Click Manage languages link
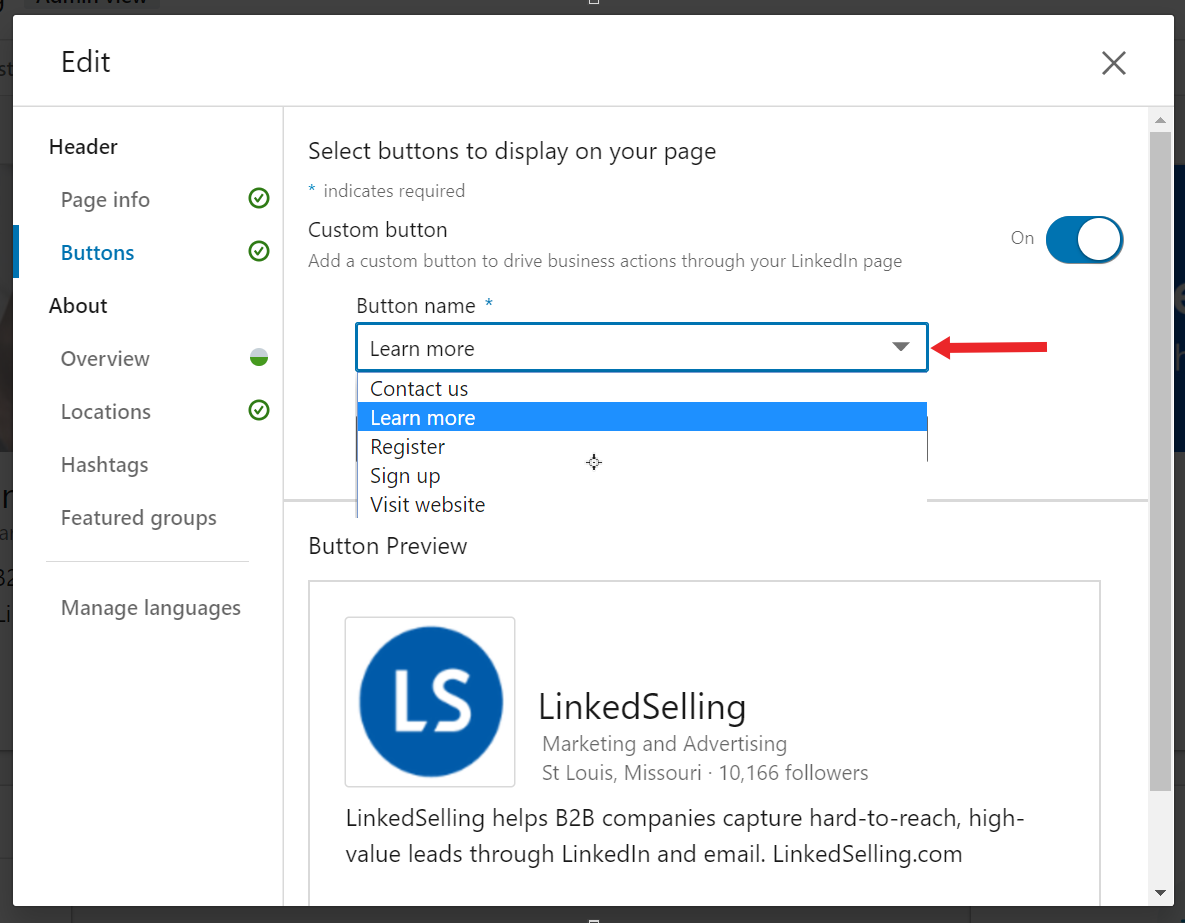Screen dimensions: 1185x923 pos(150,608)
